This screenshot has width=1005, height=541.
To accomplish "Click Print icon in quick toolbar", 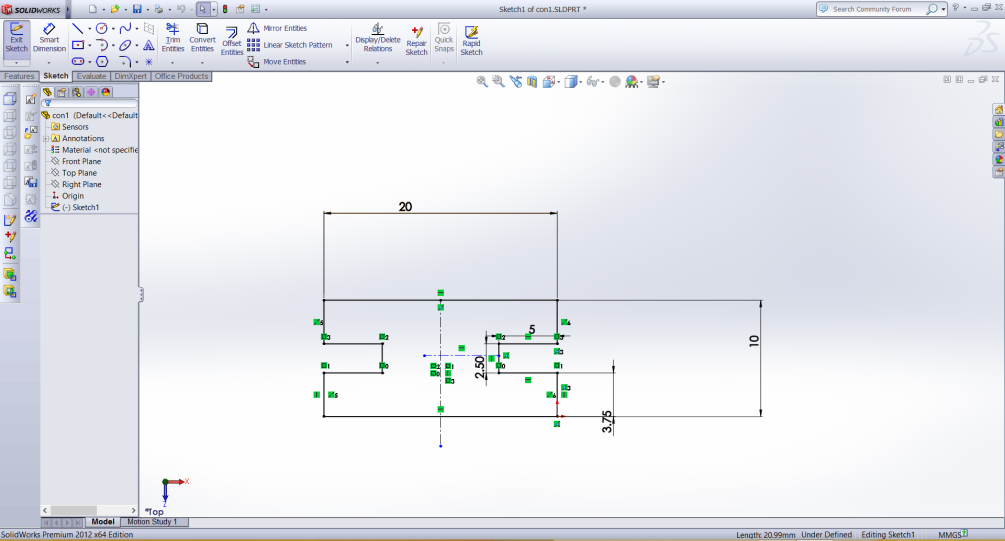I will [159, 9].
